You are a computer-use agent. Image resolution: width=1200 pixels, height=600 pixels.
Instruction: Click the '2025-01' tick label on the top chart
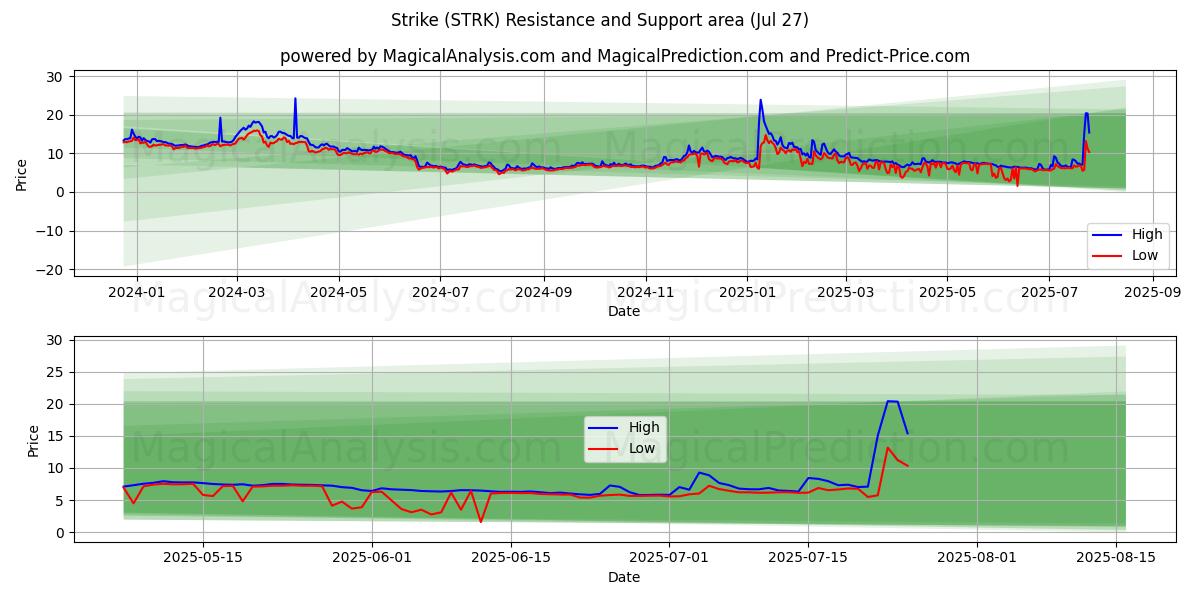coord(747,293)
